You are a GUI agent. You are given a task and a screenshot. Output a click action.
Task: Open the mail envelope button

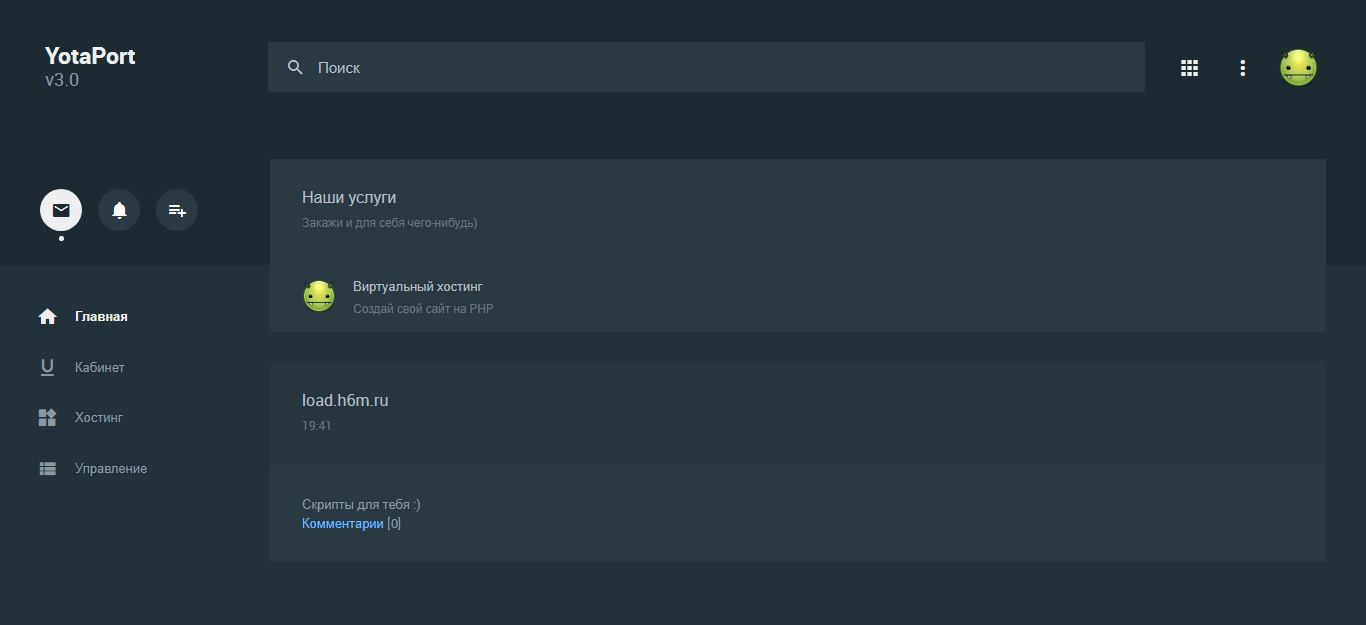(x=61, y=210)
